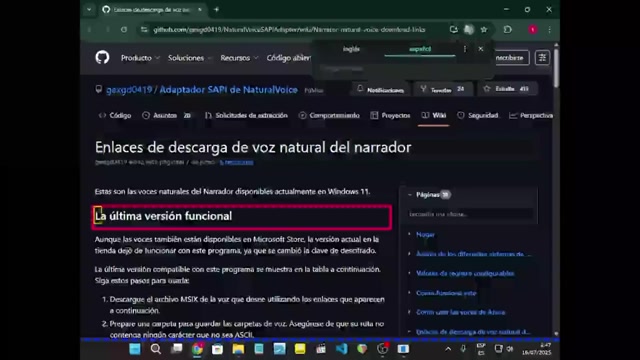Click the gexgd0419 owner link
640x360 pixels.
(129, 90)
